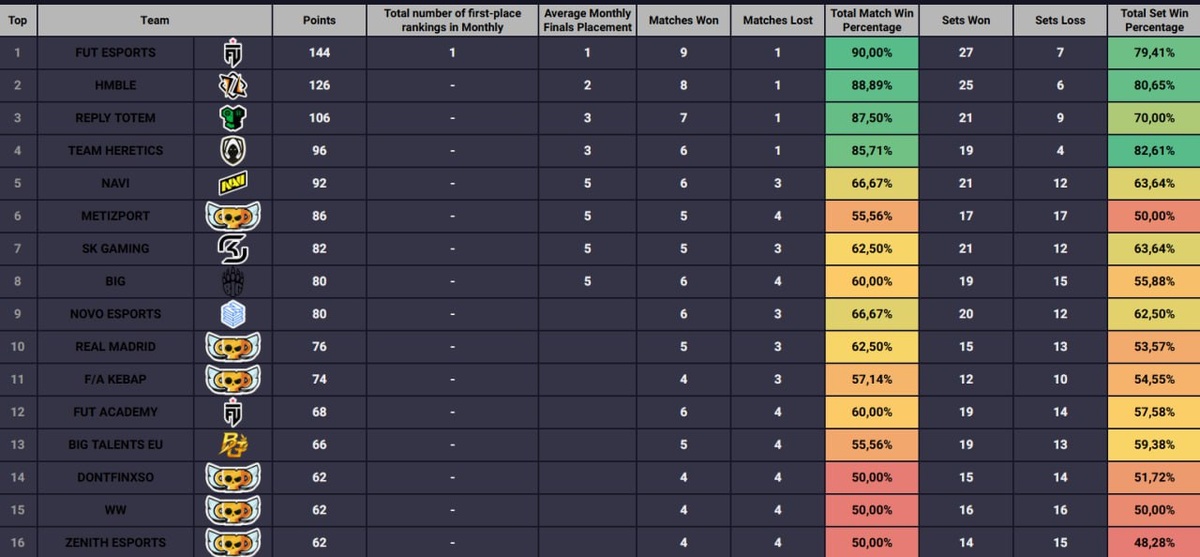Click the 82,61% set win cell
This screenshot has width=1200, height=557.
(1153, 151)
